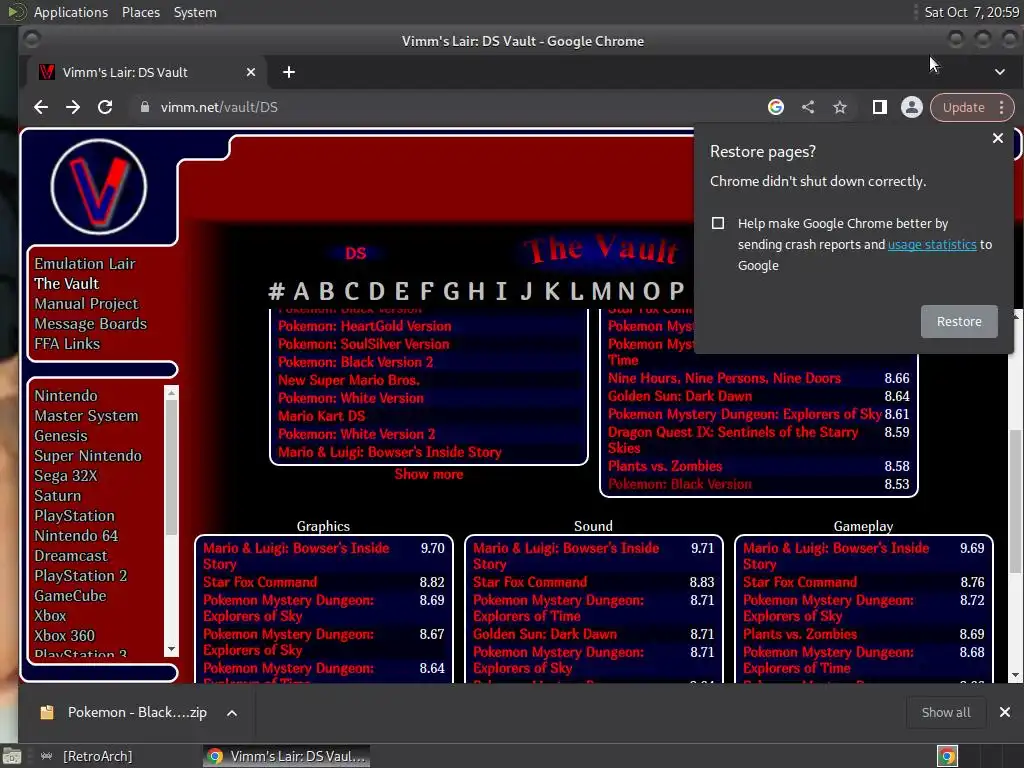The image size is (1024, 768).
Task: Open Manual Project link
Action: point(86,304)
